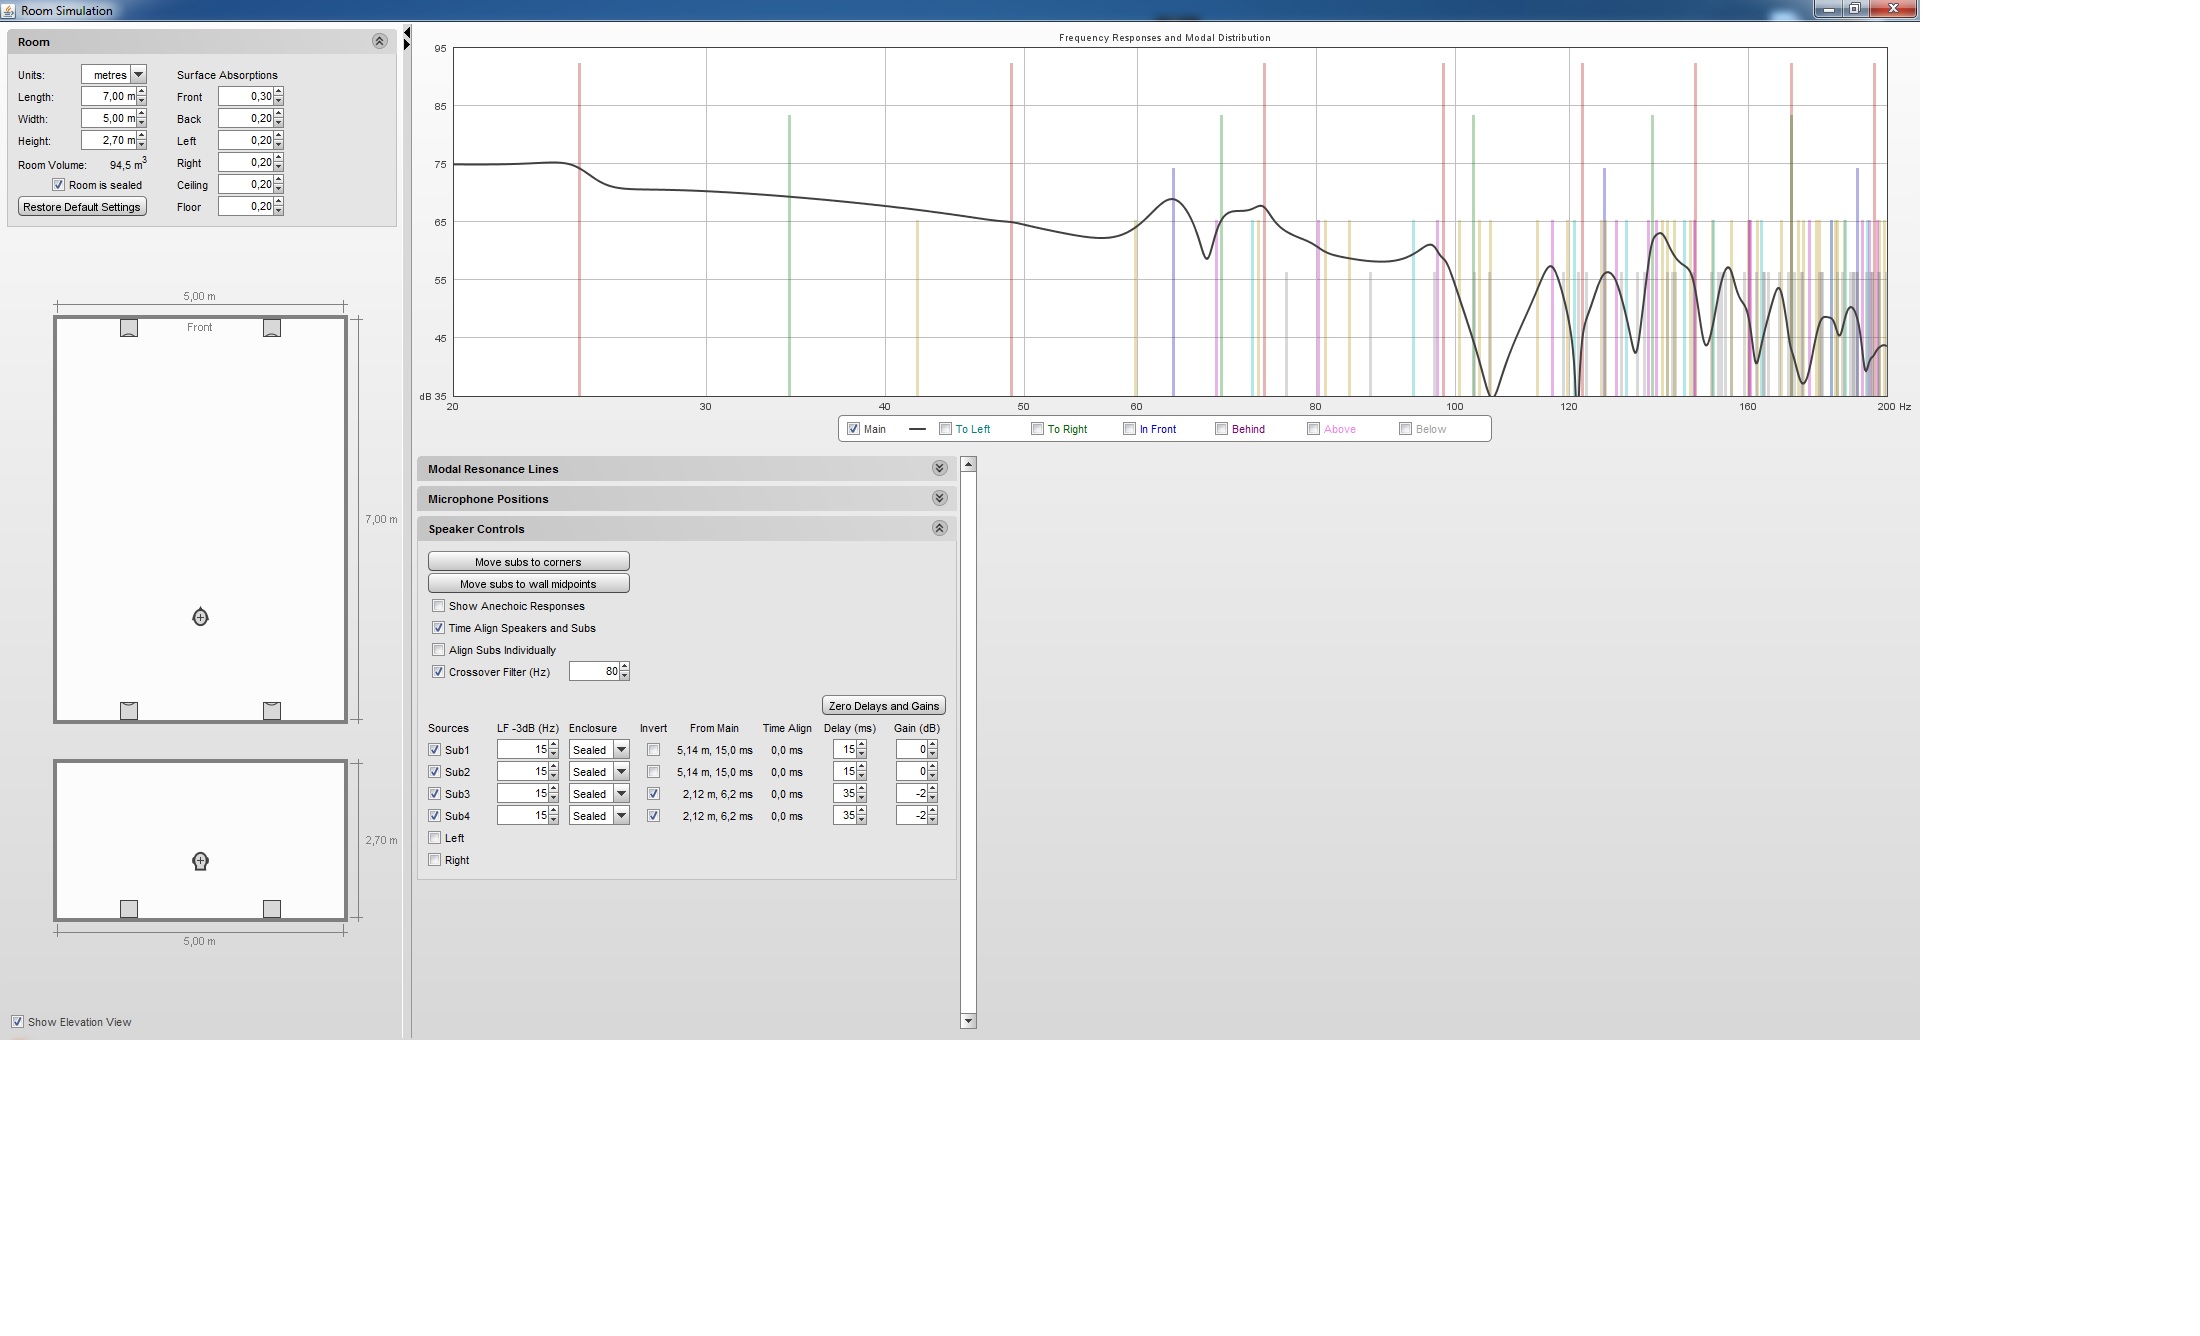The image size is (2200, 1336).
Task: Toggle the Invert checkbox for Sub1
Action: click(x=653, y=750)
